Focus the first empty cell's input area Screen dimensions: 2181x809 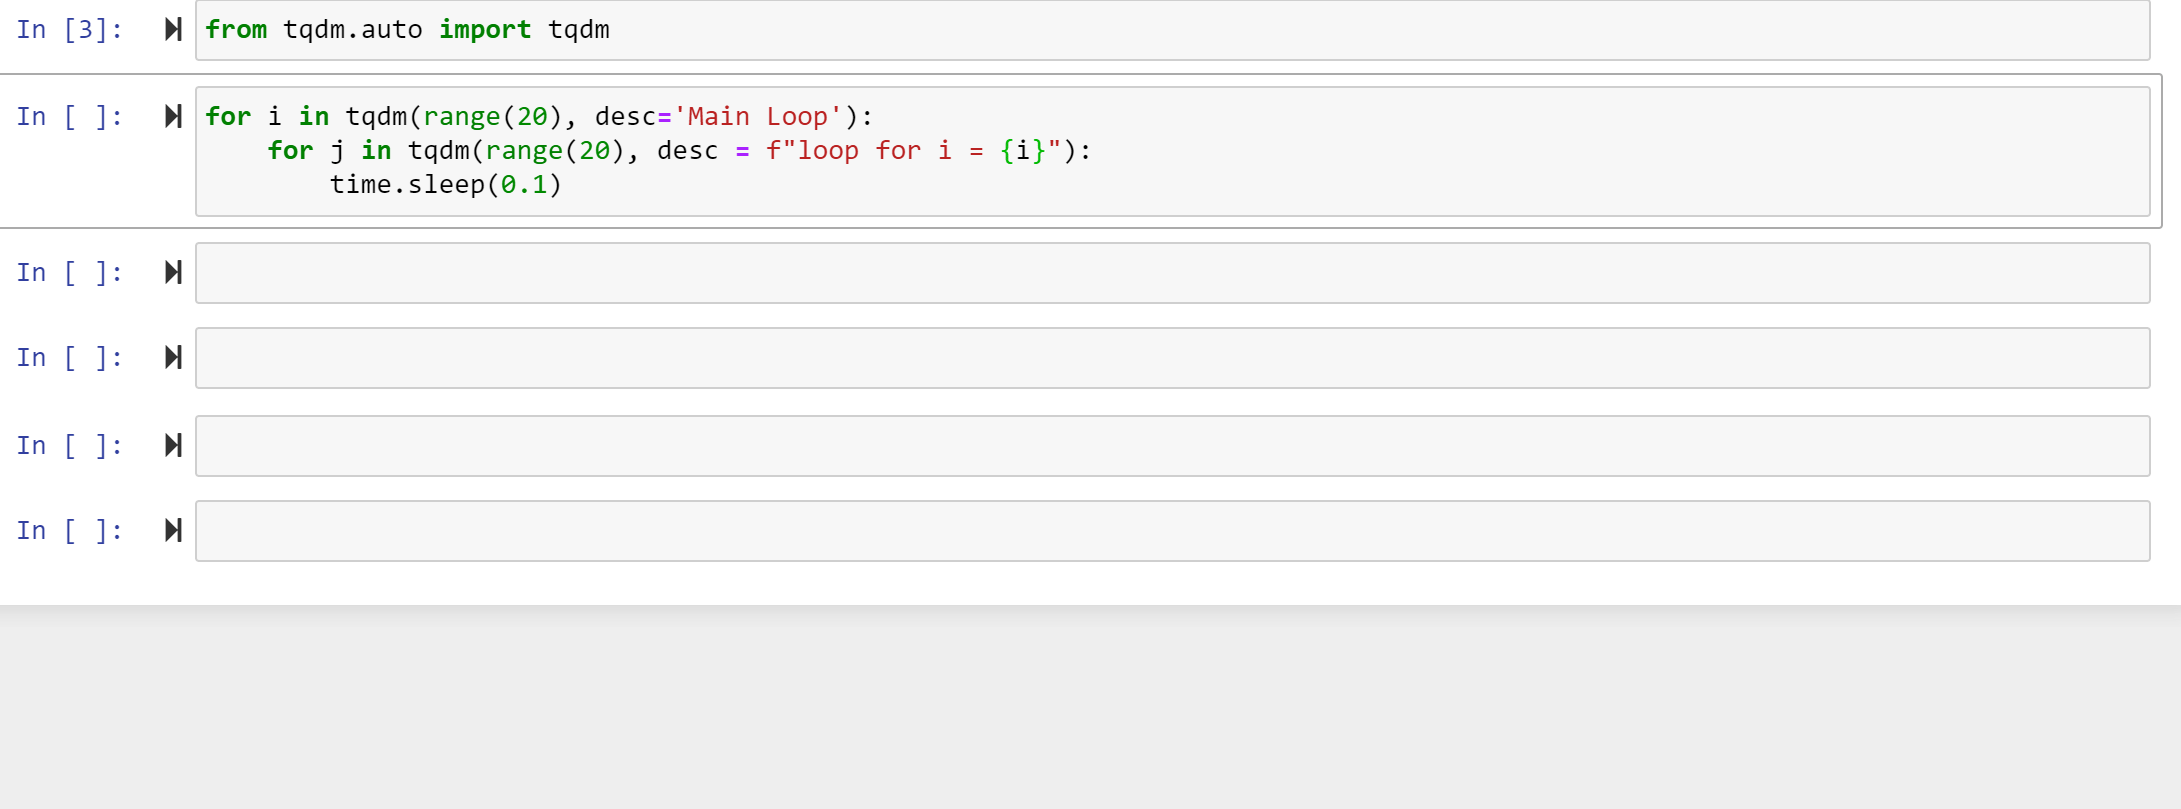[x=1172, y=273]
